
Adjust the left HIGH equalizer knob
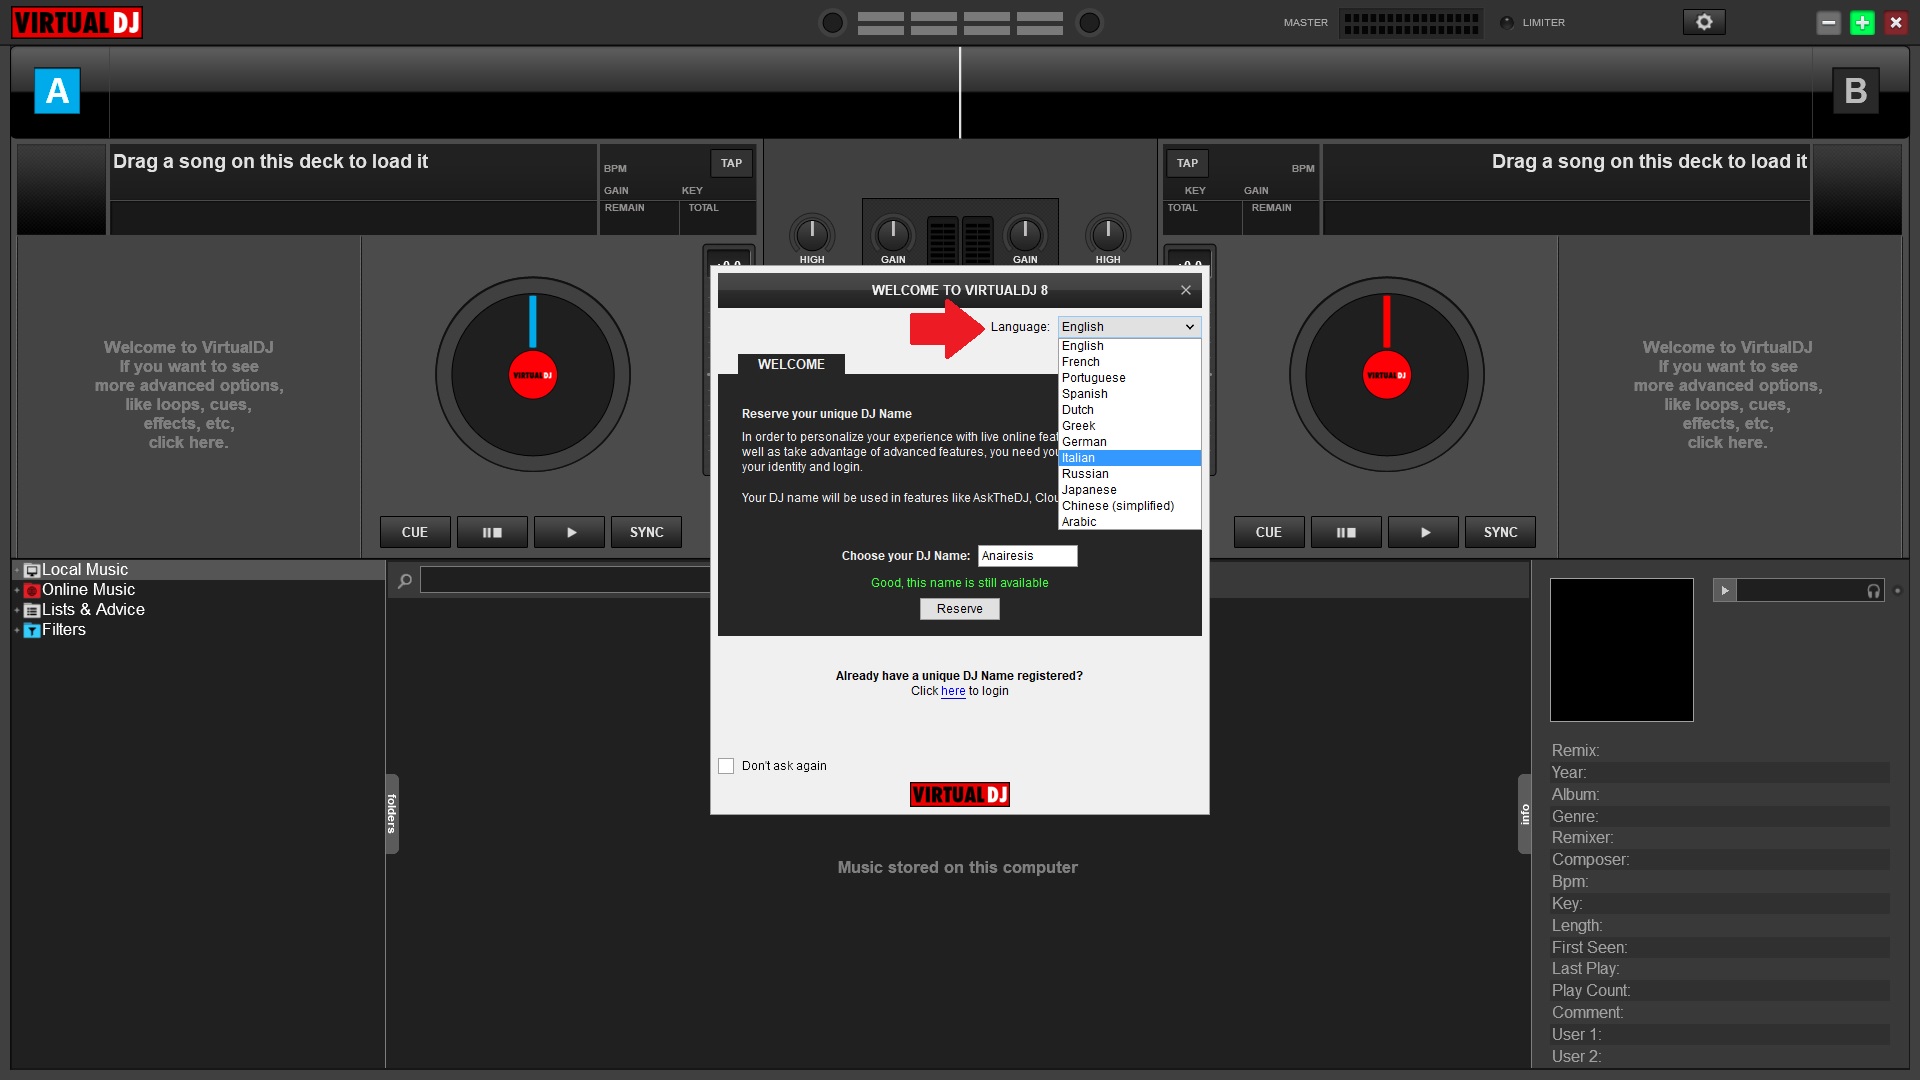coord(812,235)
